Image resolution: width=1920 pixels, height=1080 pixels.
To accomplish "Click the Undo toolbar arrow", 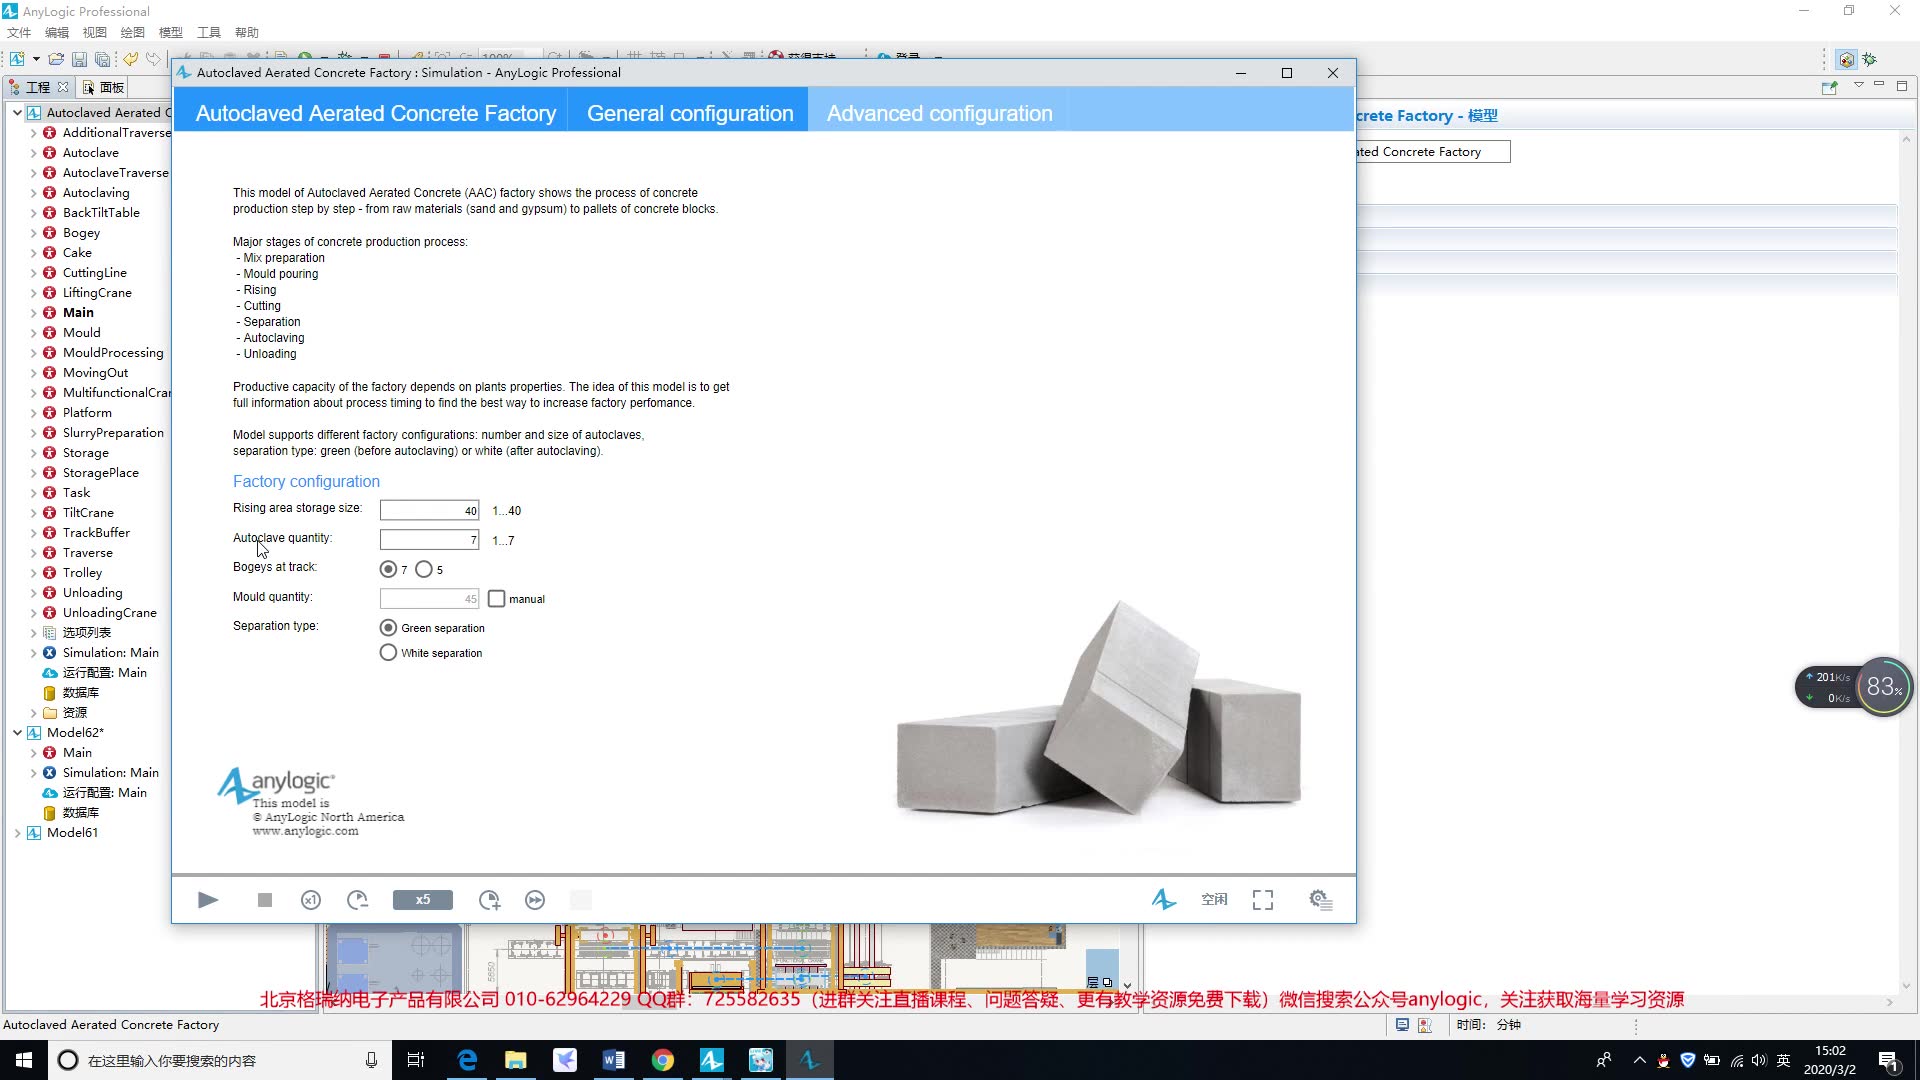I will pyautogui.click(x=130, y=59).
